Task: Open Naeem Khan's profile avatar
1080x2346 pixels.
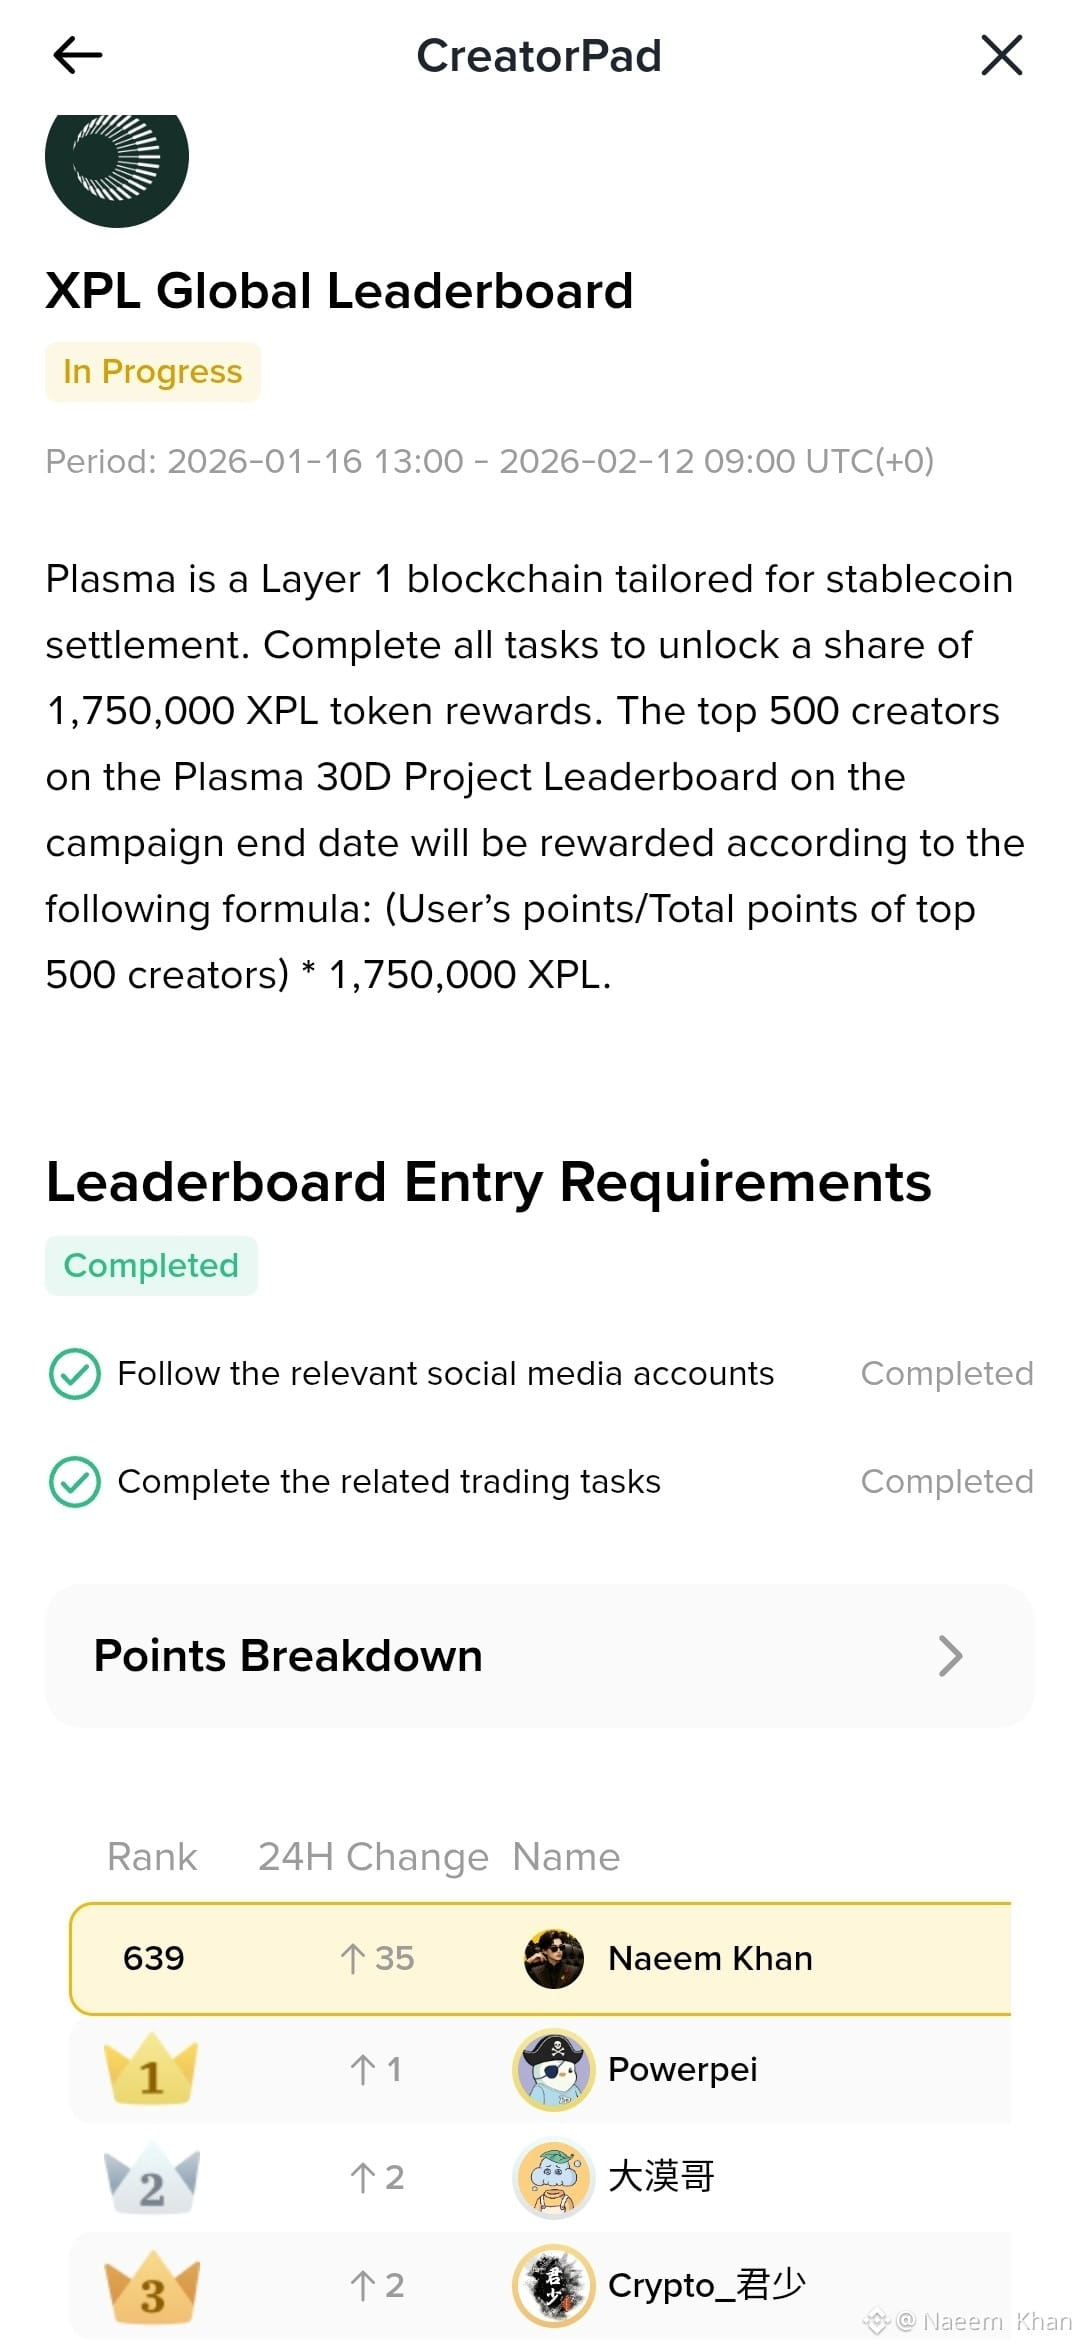Action: (x=553, y=1958)
